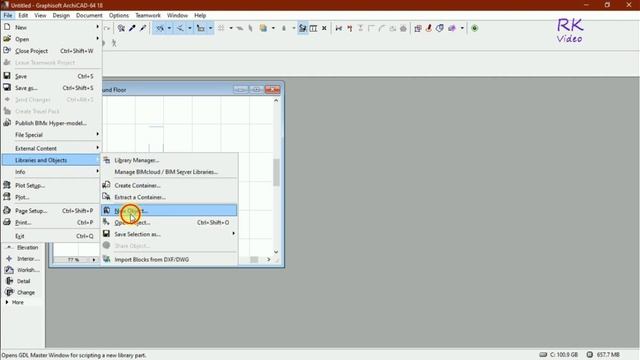Click the Elevation tool in toolbox

pos(23,247)
